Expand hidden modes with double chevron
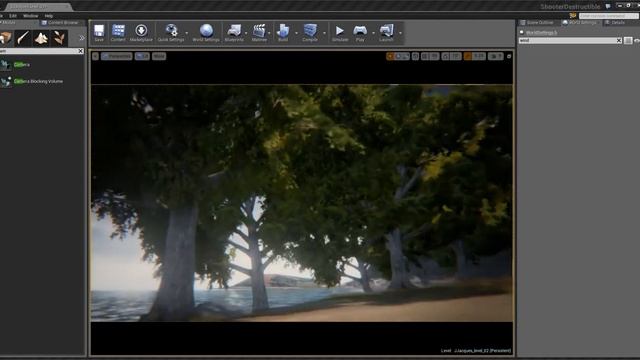This screenshot has width=640, height=360. (x=82, y=38)
